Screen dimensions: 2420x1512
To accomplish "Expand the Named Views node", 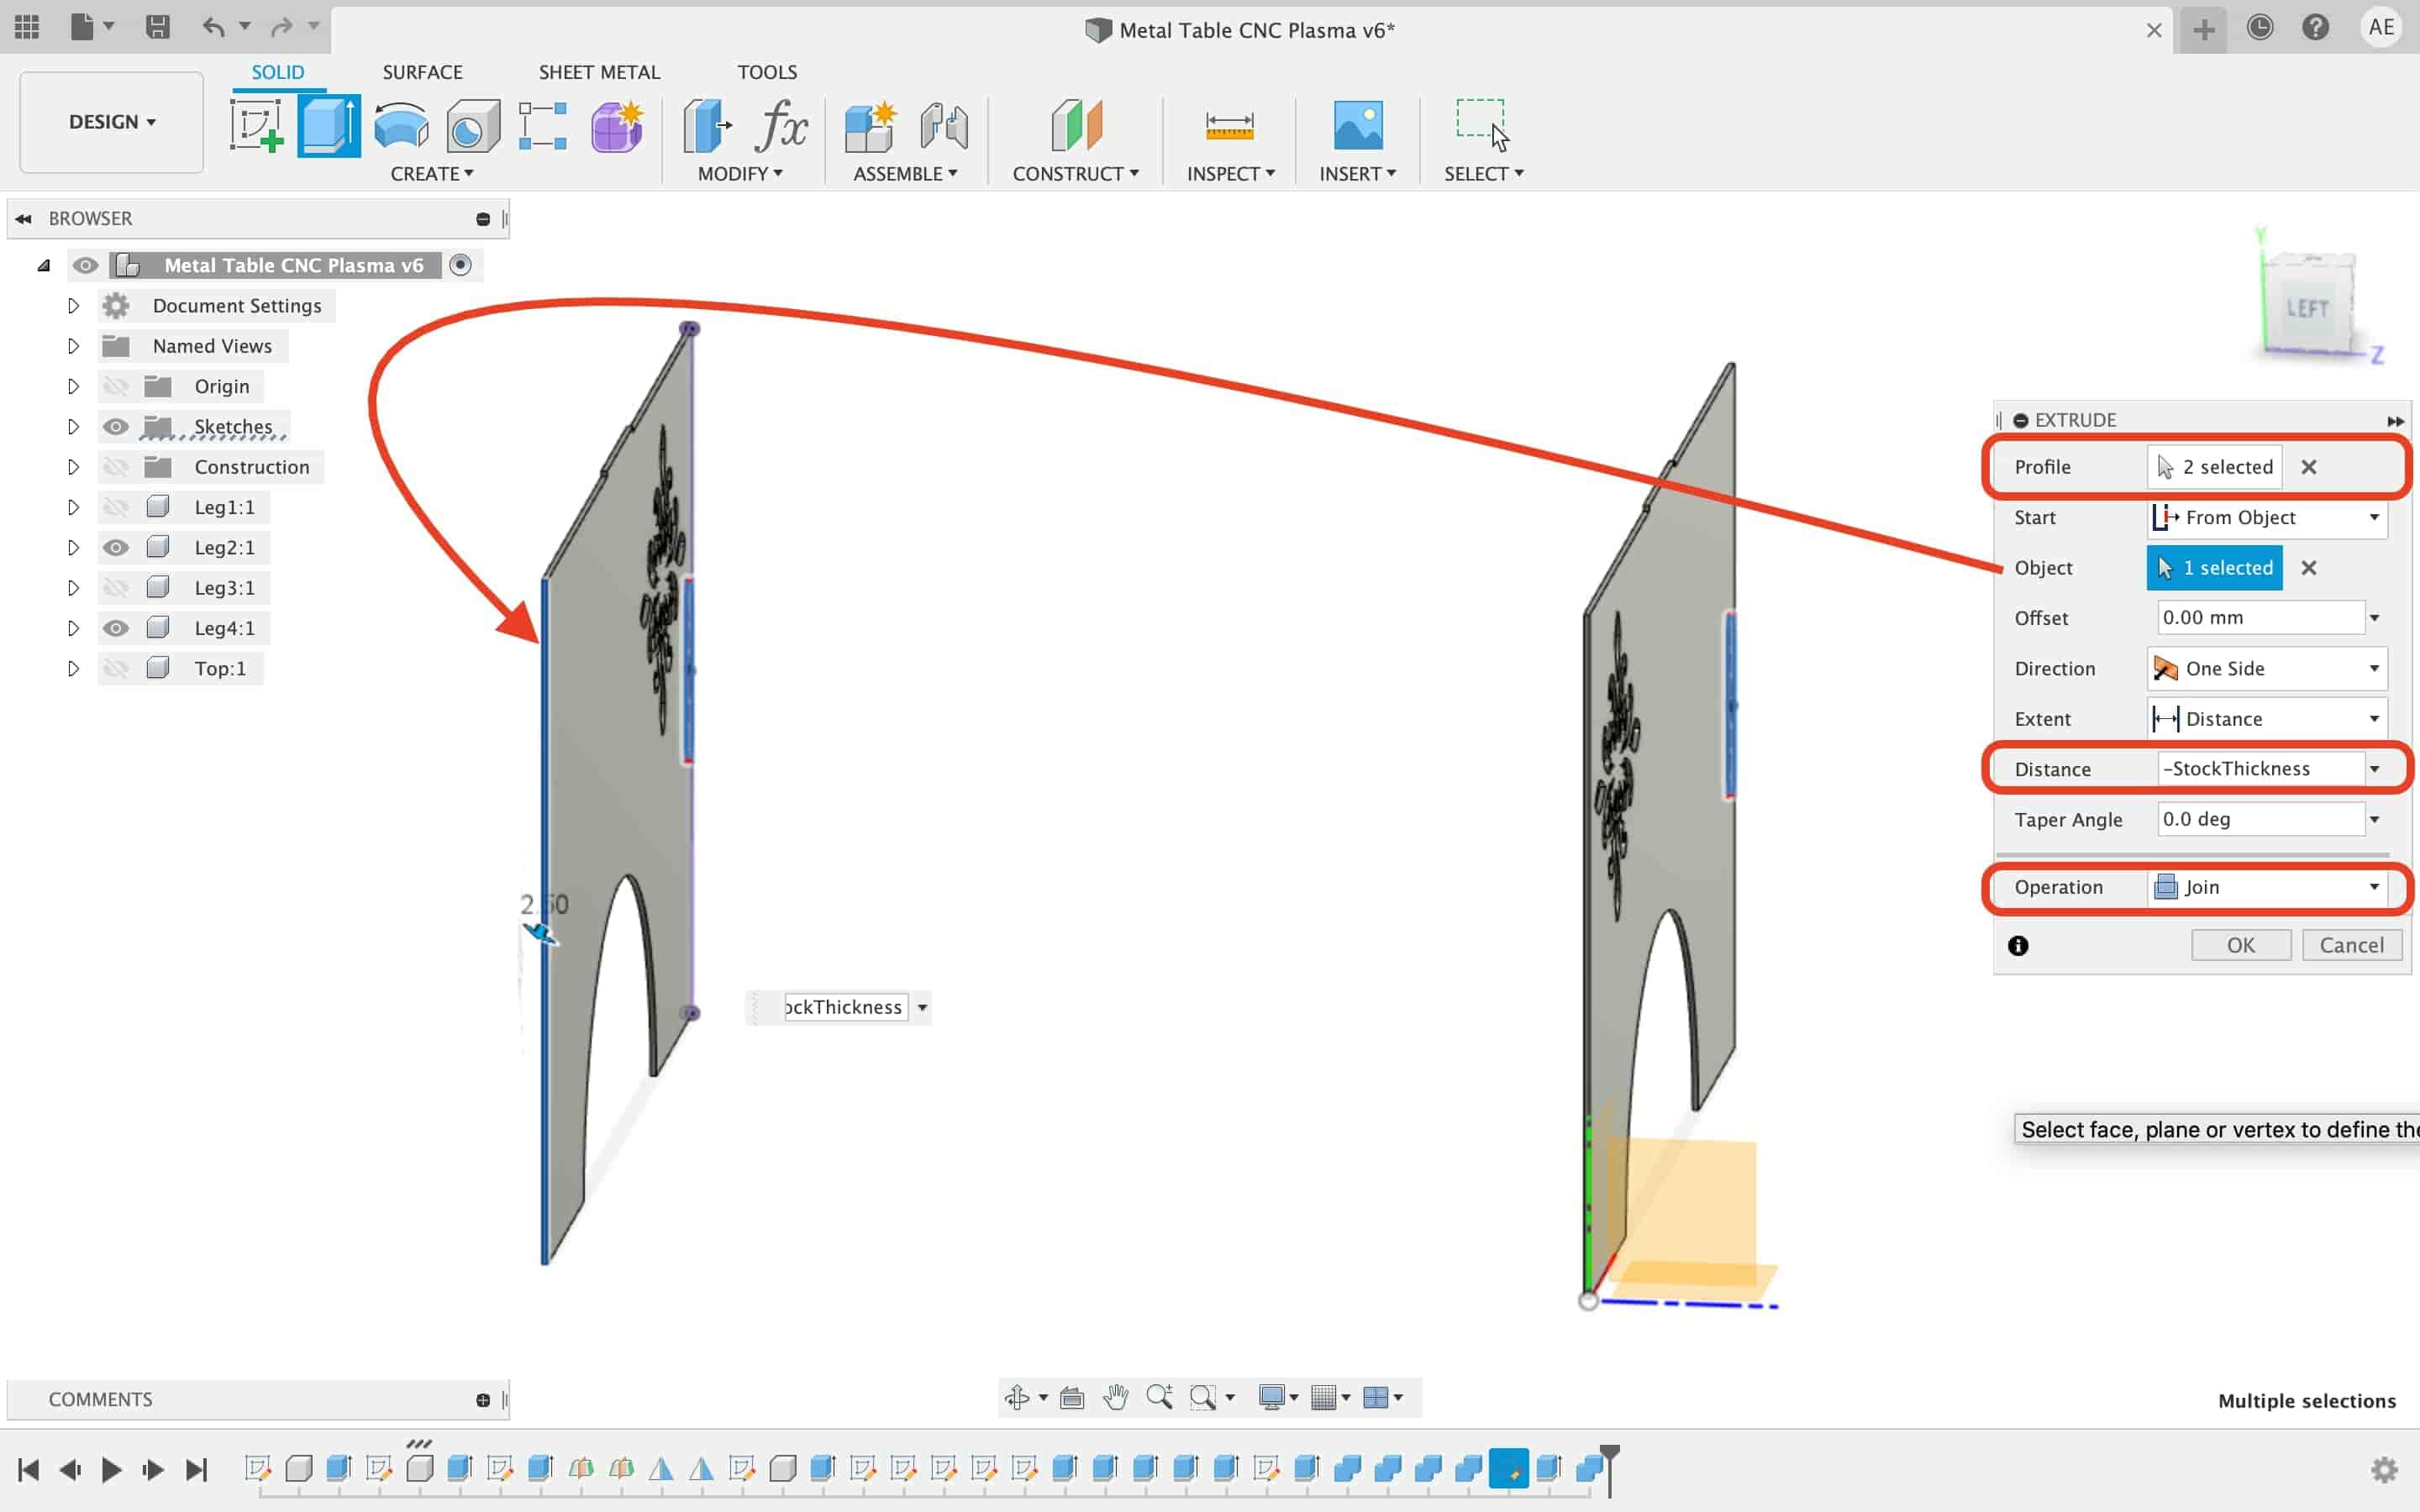I will point(73,346).
